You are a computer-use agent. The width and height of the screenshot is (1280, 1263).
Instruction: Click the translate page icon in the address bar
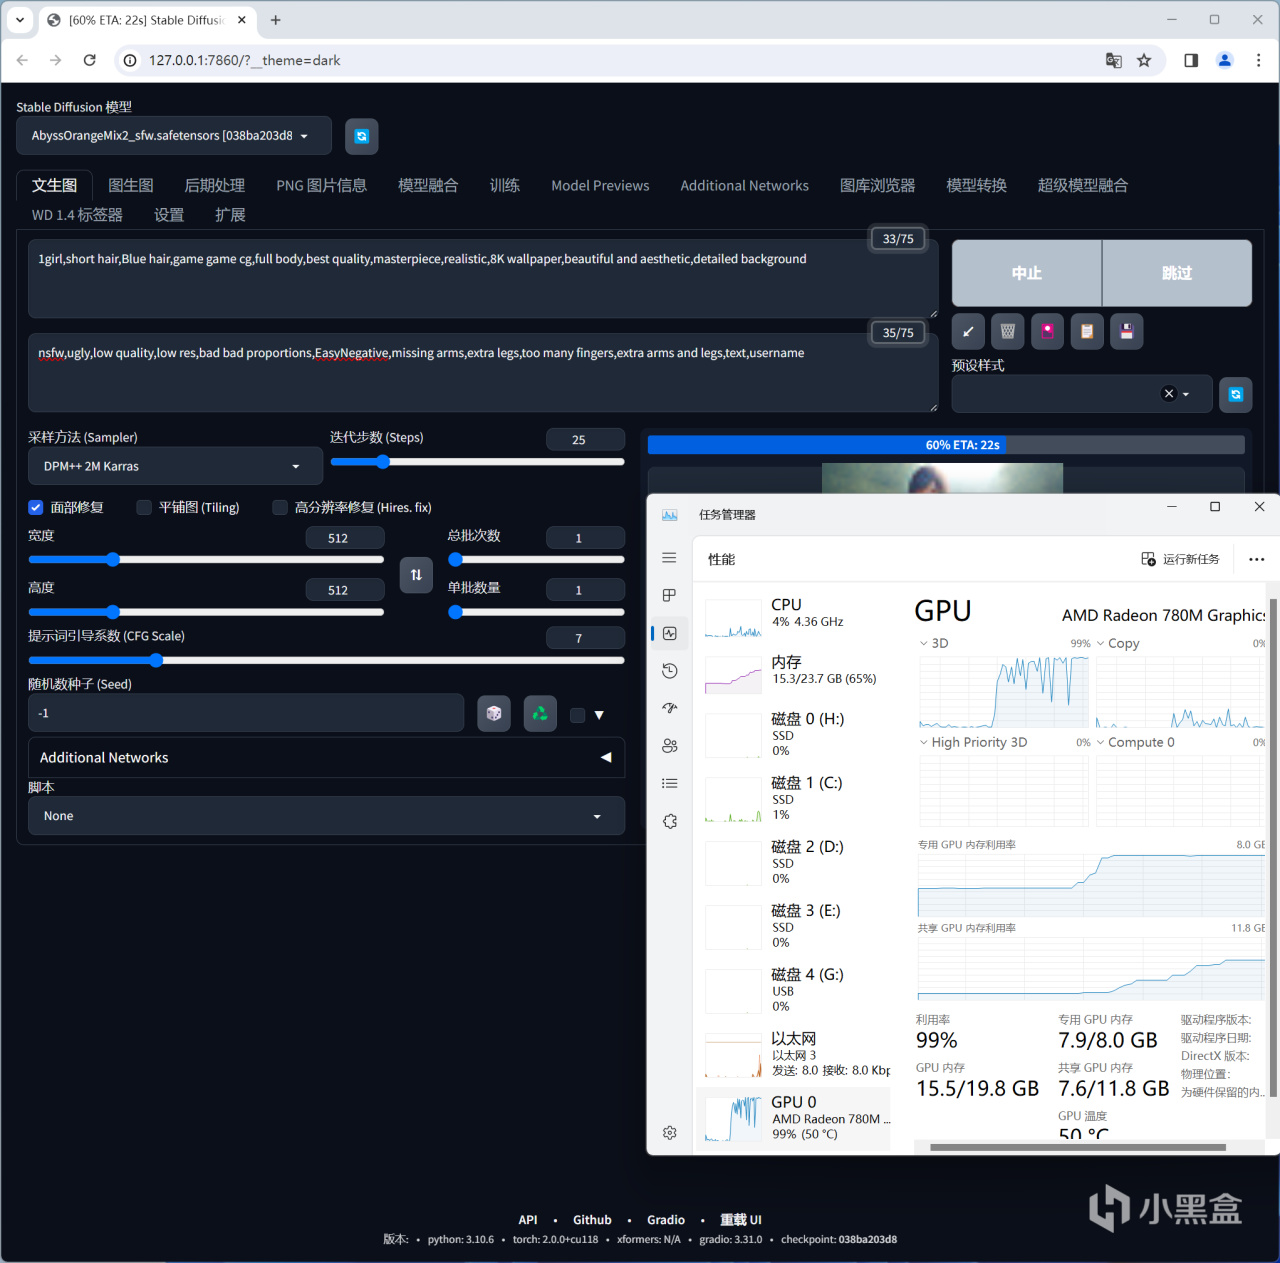pos(1114,60)
